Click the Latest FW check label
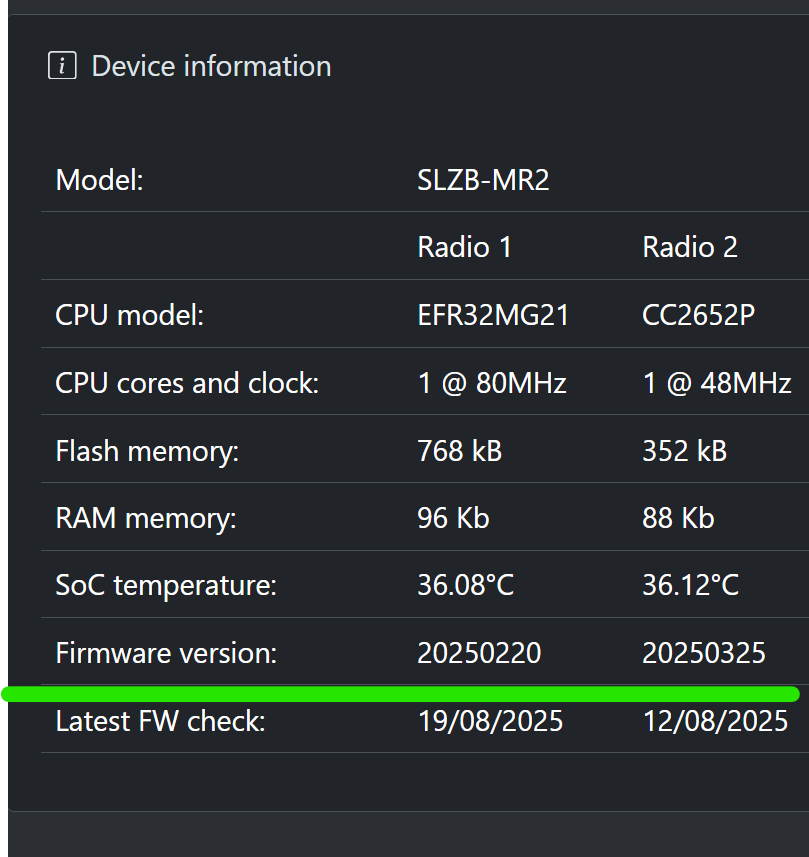Screen dimensions: 809x857 point(161,721)
